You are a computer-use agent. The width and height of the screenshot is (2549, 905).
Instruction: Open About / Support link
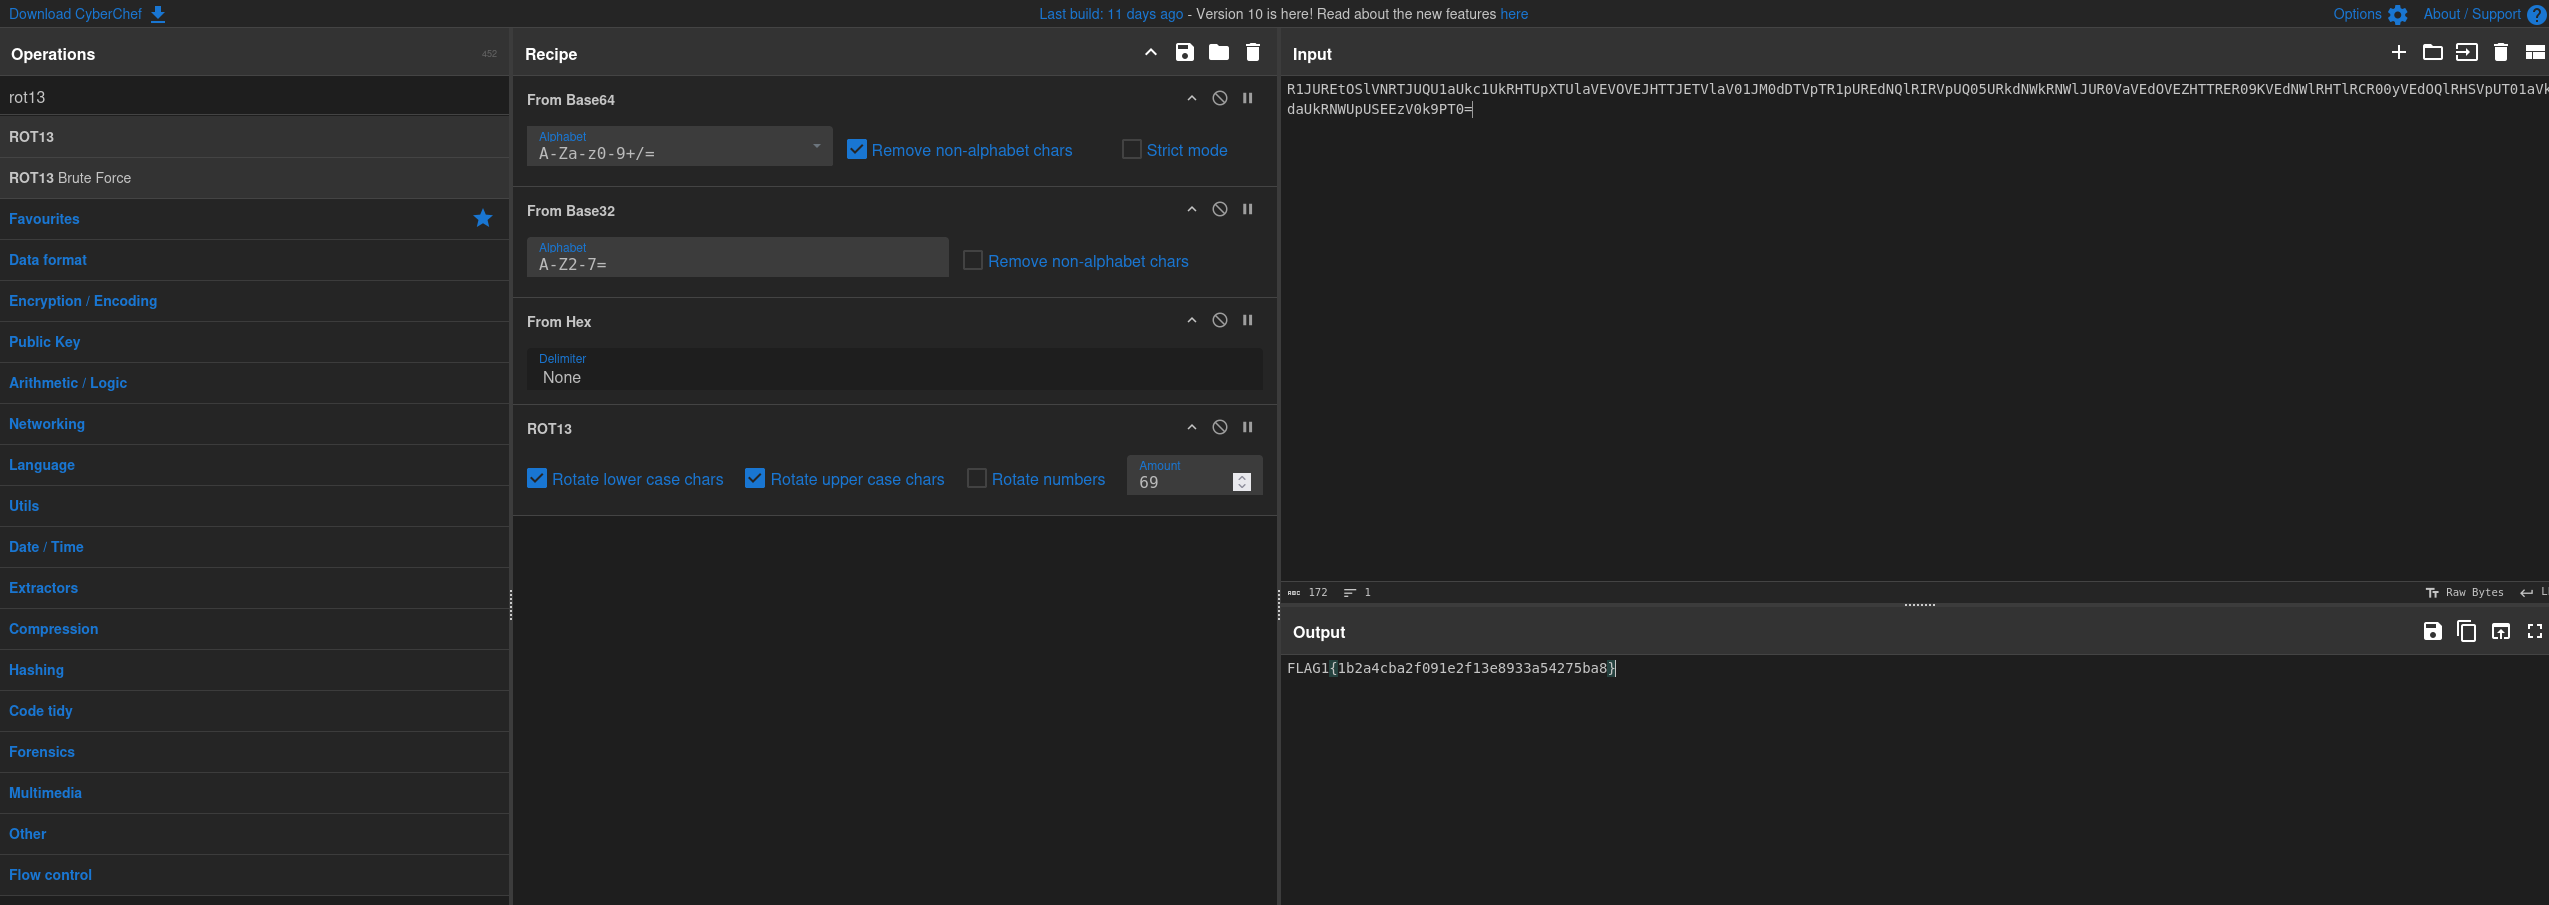[x=2472, y=14]
